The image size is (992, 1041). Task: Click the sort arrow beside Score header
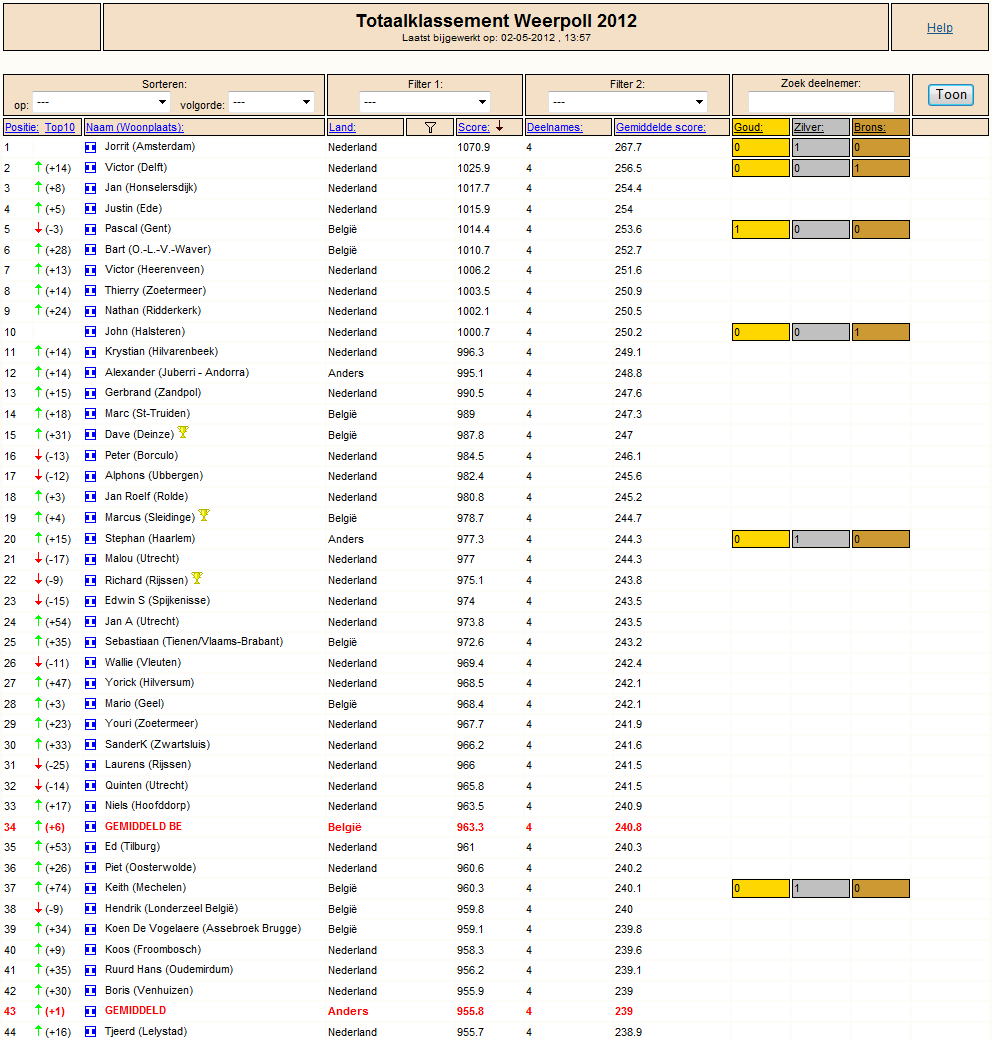pyautogui.click(x=499, y=126)
